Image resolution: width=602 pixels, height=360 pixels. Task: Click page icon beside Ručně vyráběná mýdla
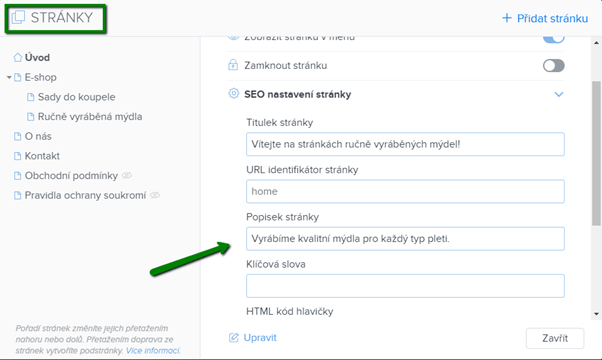click(x=30, y=117)
